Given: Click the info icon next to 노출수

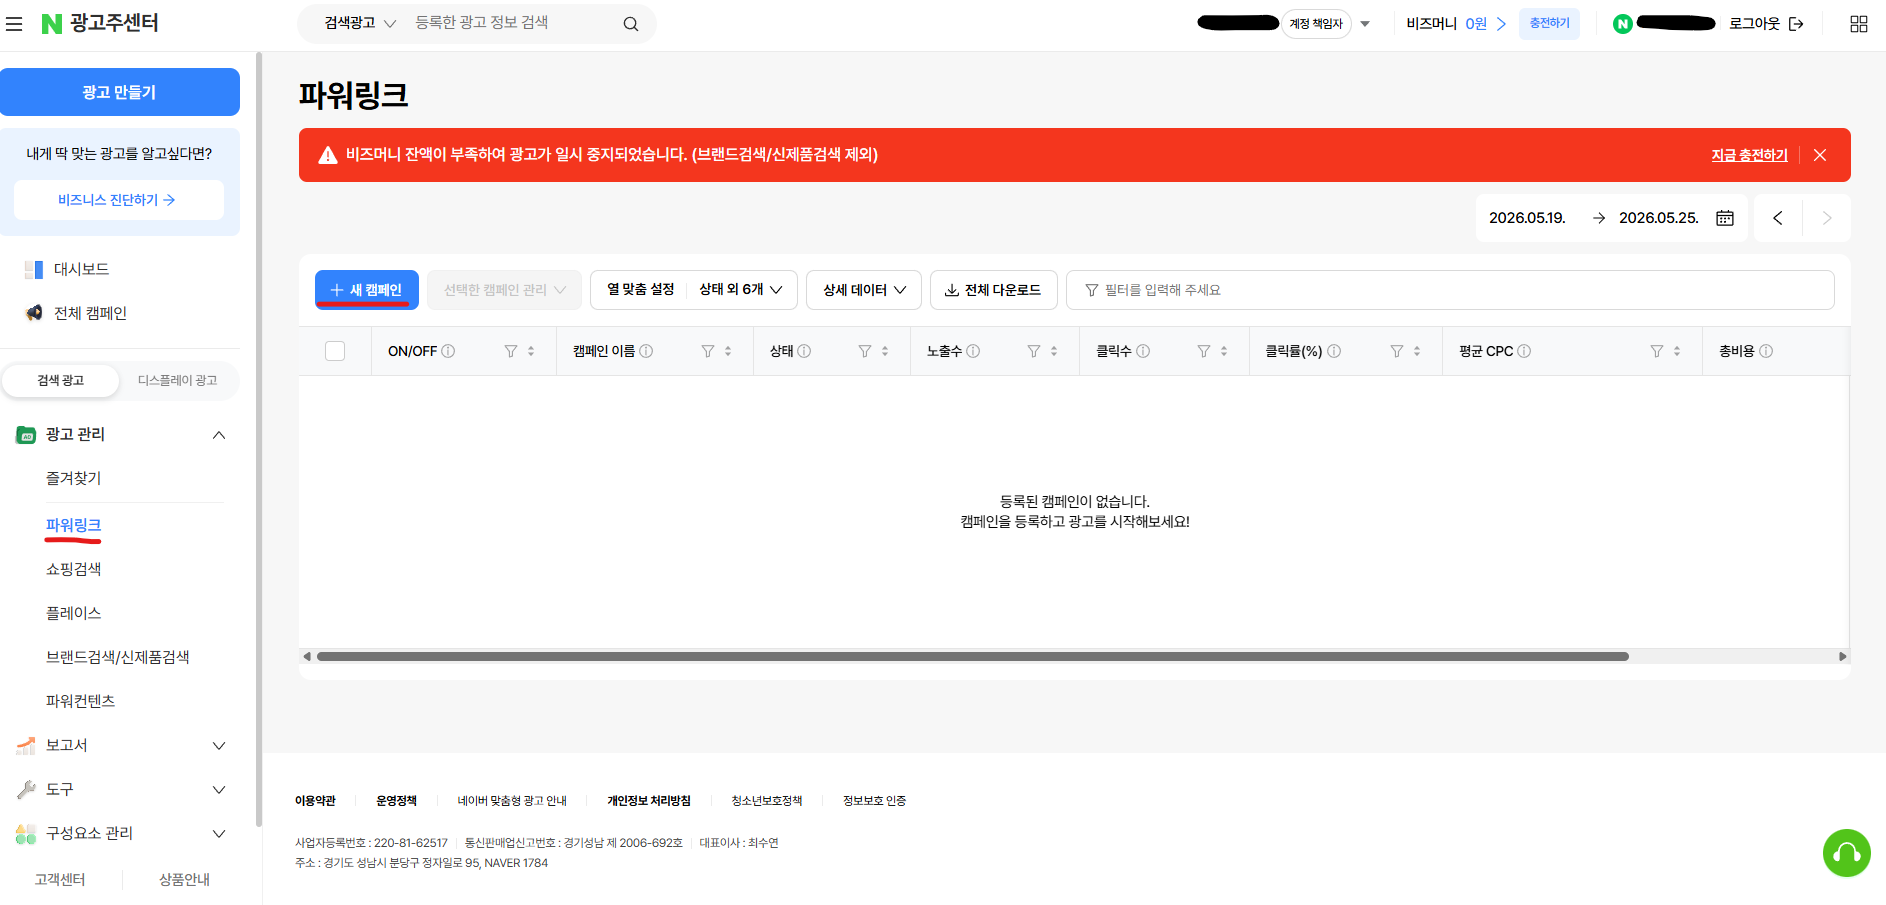Looking at the screenshot, I should [x=973, y=351].
